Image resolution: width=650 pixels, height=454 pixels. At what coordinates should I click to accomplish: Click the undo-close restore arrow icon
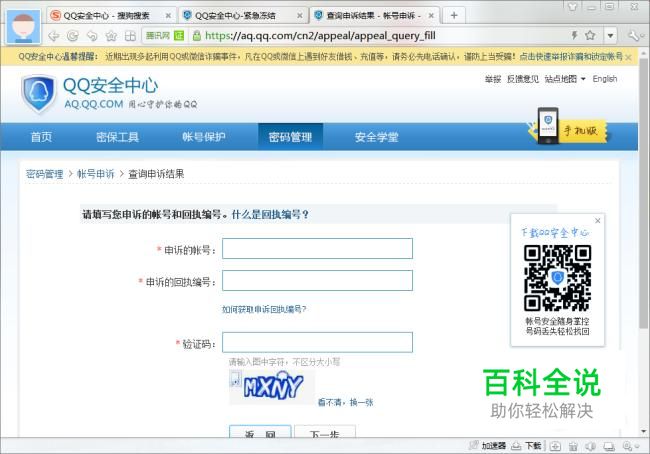click(92, 36)
